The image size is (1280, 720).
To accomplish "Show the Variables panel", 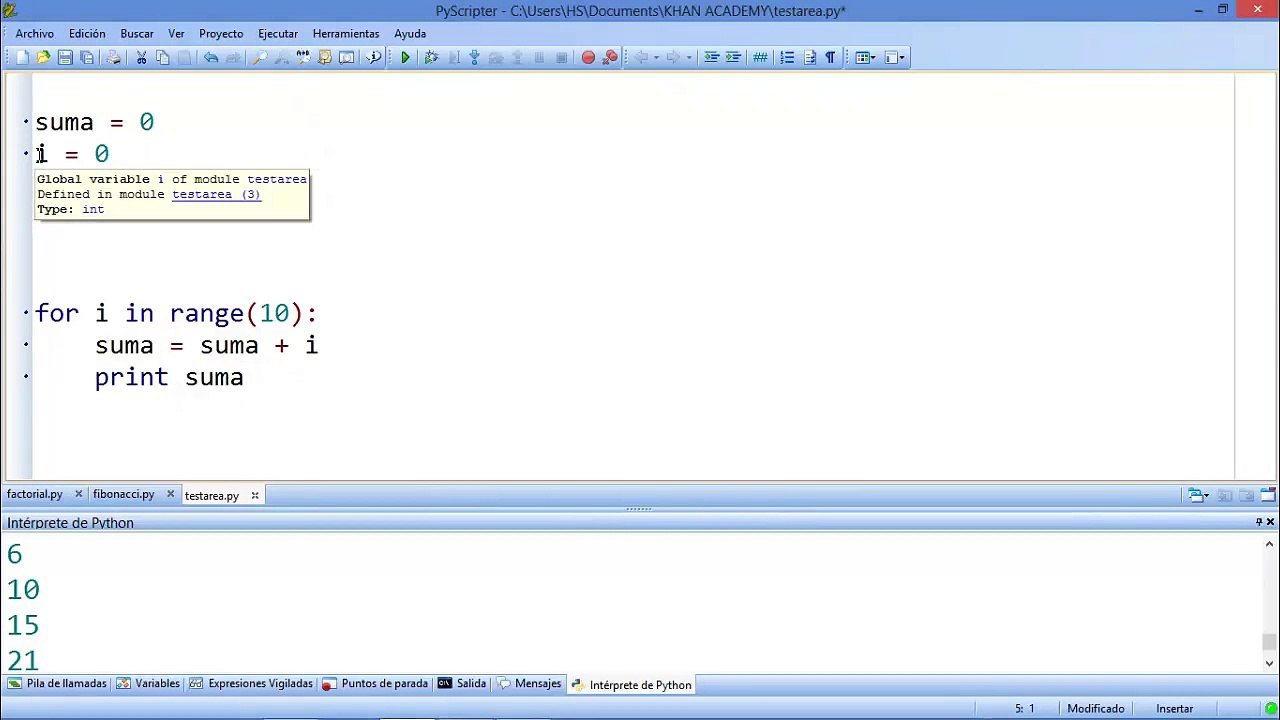I will tap(148, 684).
